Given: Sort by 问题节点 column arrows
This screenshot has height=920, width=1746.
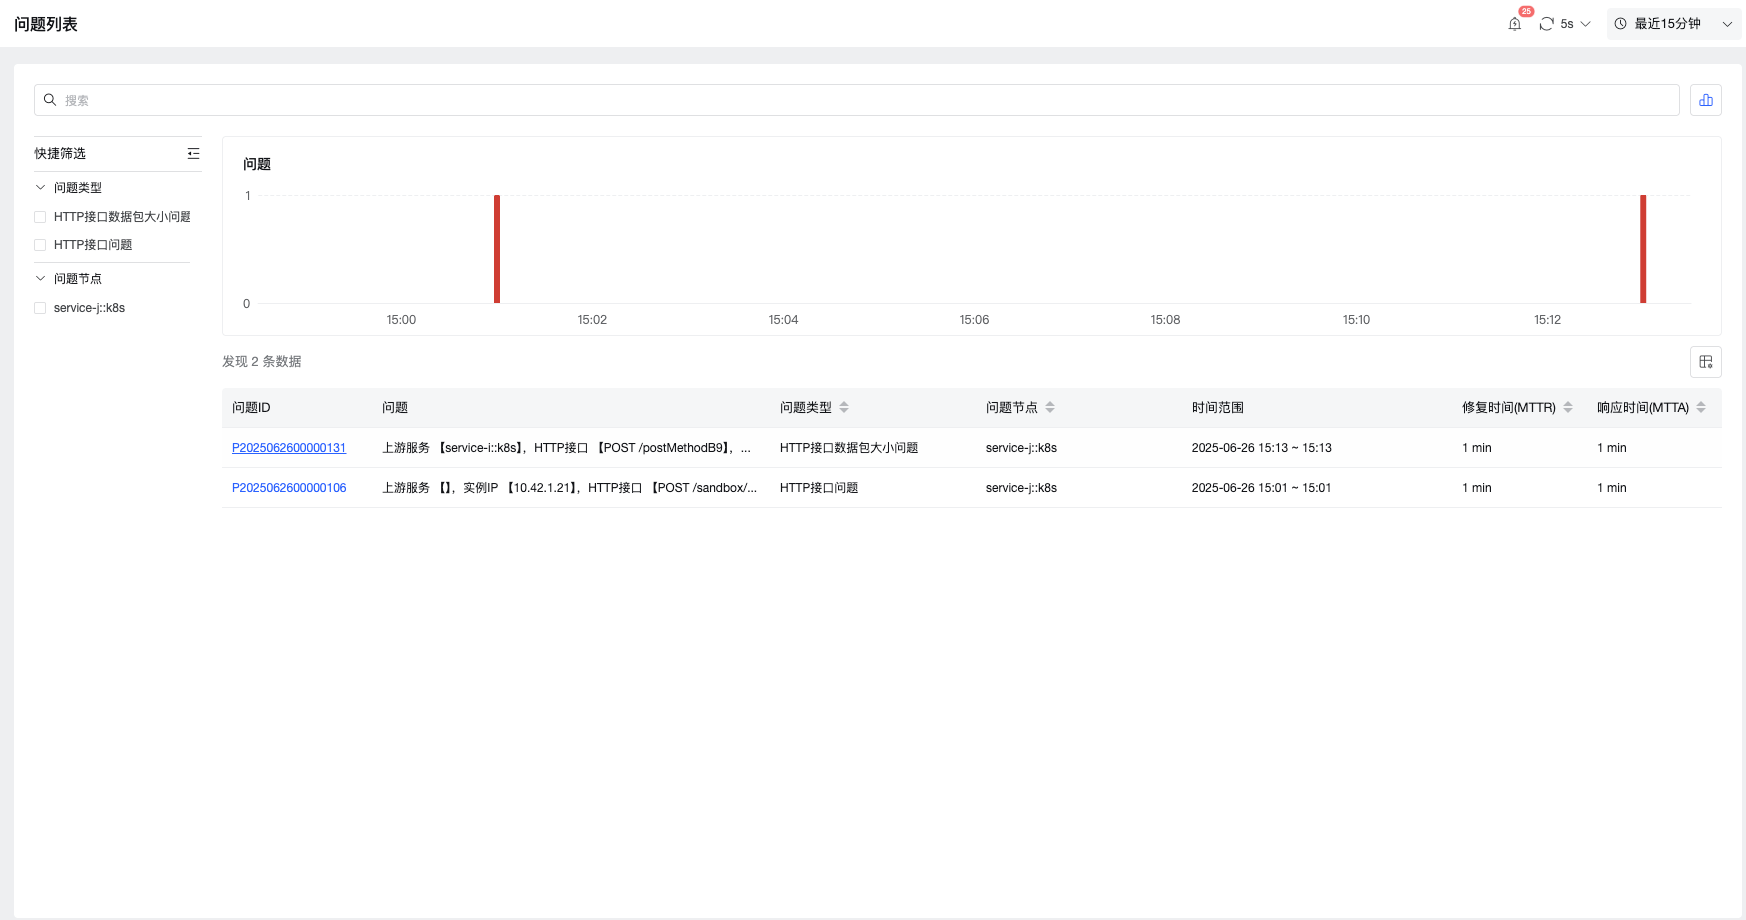Looking at the screenshot, I should click(x=1050, y=408).
